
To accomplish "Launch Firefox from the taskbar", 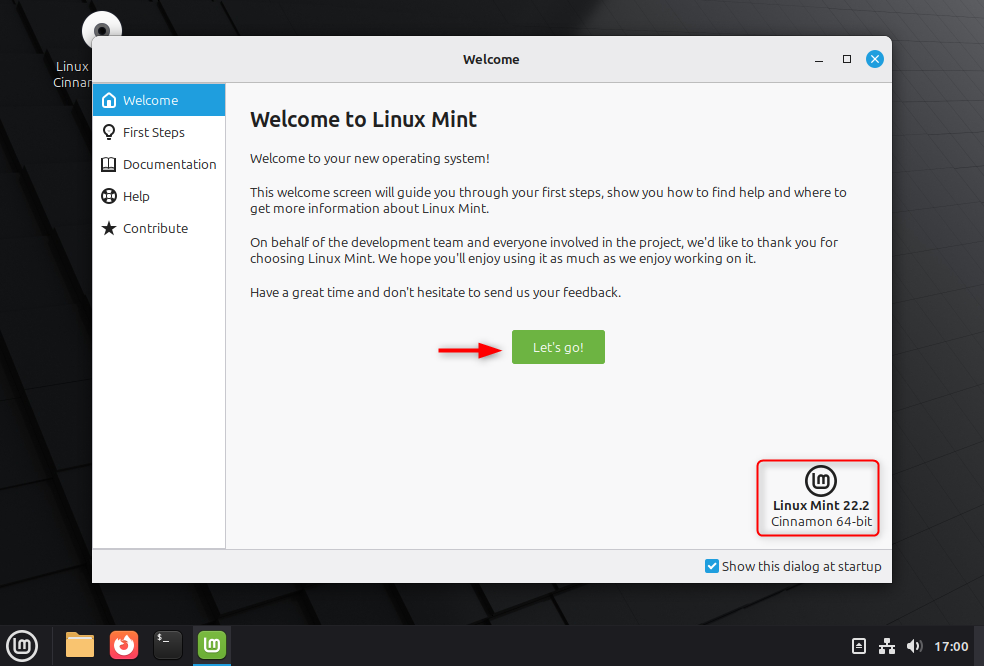I will (123, 645).
